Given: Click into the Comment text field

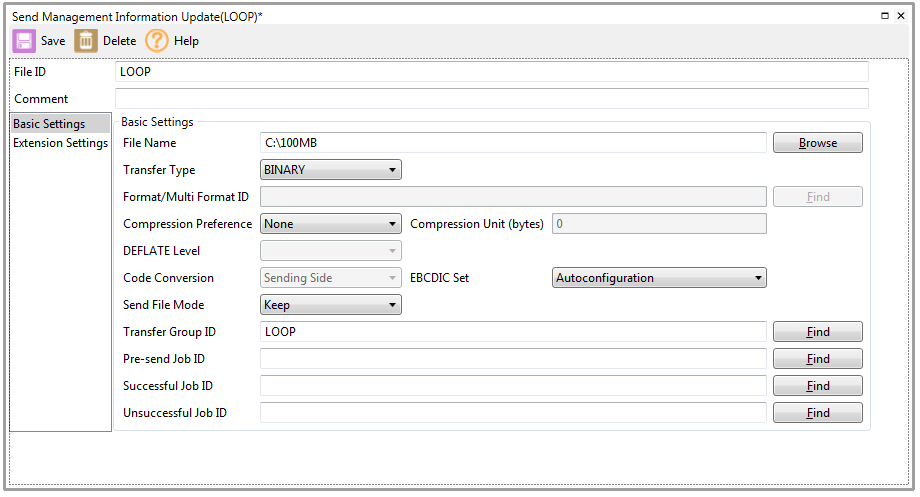Looking at the screenshot, I should (x=491, y=99).
